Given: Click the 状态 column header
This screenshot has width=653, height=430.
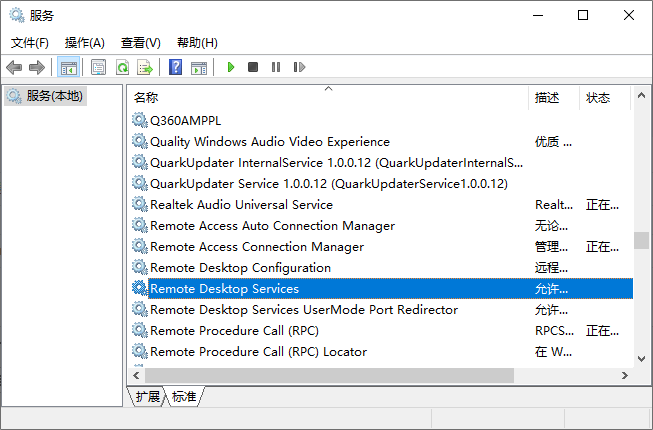Looking at the screenshot, I should pos(598,98).
